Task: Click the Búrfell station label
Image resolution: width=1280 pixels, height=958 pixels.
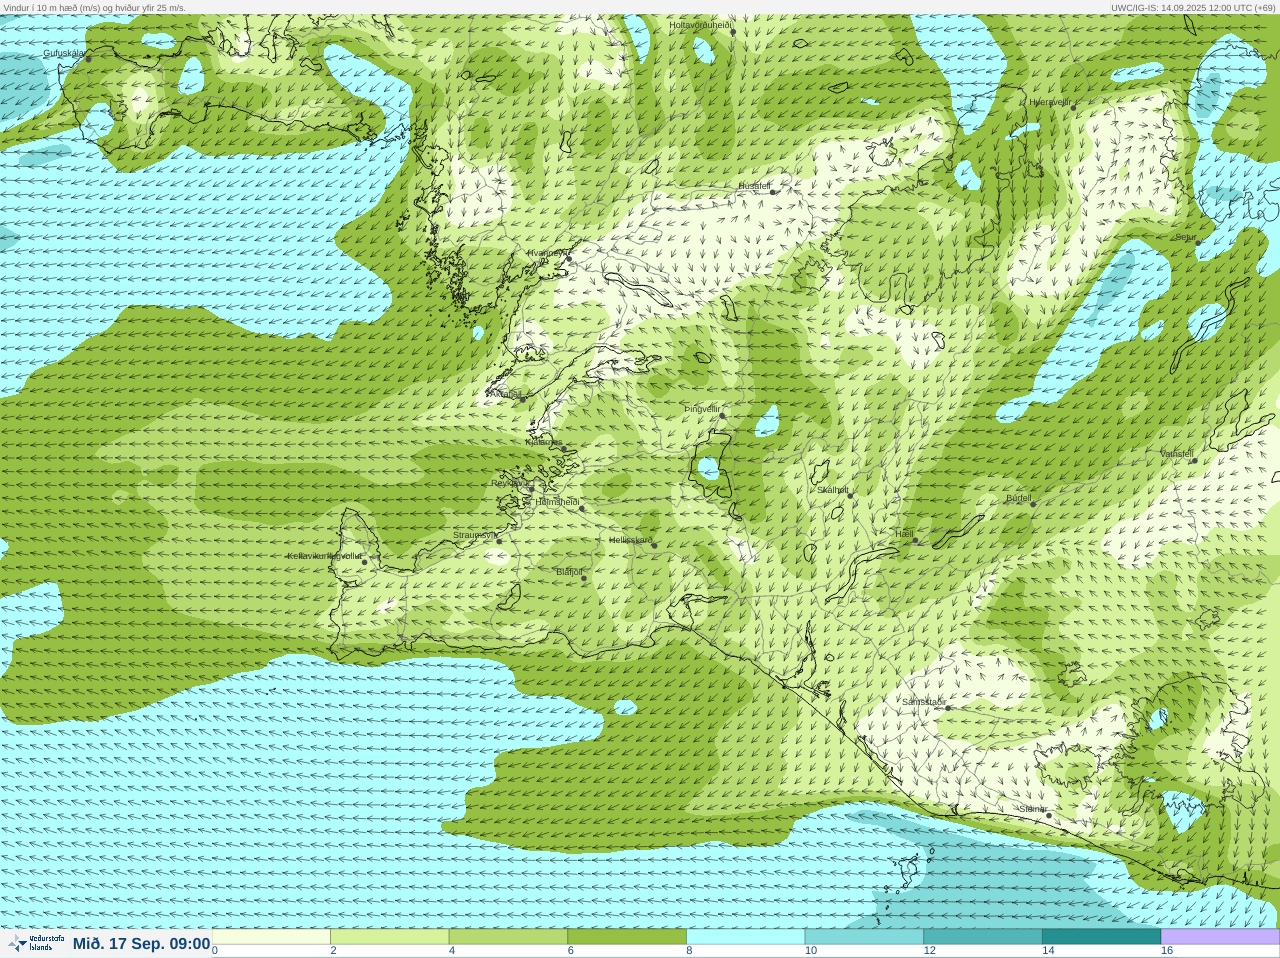Action: pyautogui.click(x=1019, y=498)
